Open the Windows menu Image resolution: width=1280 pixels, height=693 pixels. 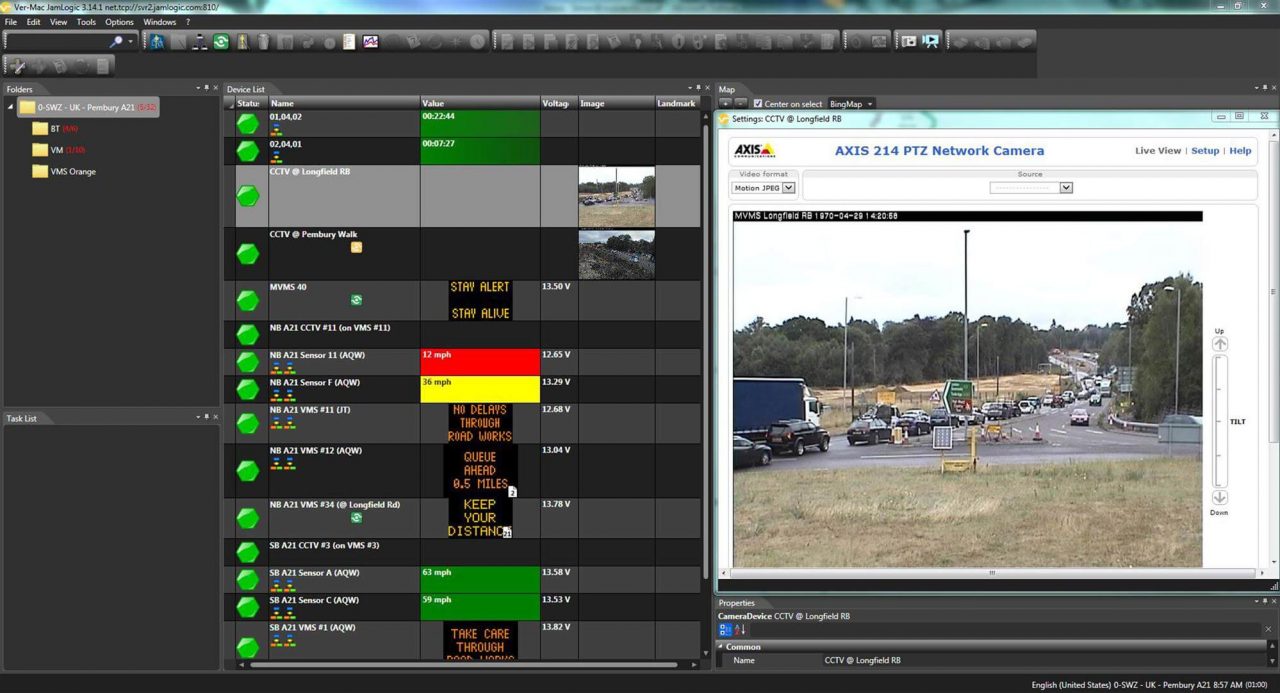pyautogui.click(x=159, y=22)
